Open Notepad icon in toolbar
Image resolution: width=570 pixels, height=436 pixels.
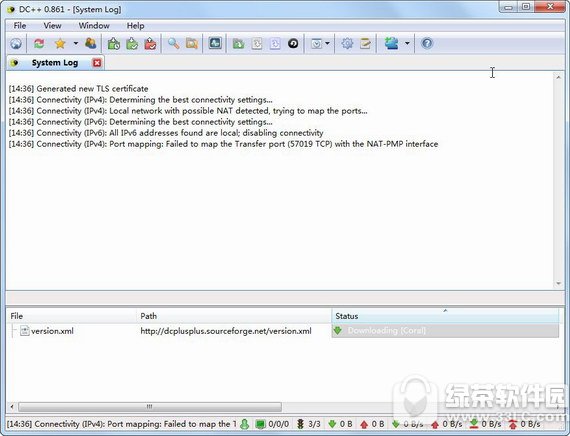[365, 44]
